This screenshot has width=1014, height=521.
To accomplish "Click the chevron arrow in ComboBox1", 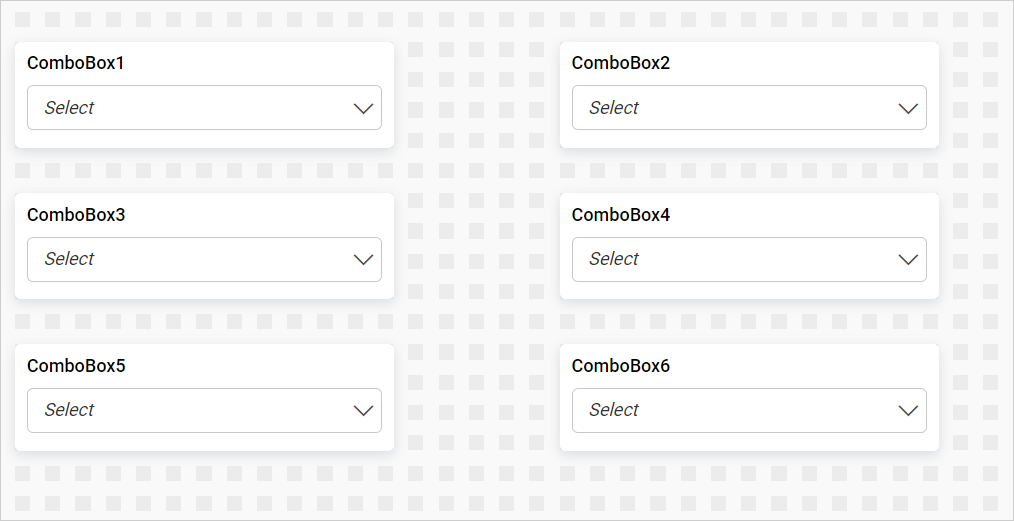I will (364, 108).
